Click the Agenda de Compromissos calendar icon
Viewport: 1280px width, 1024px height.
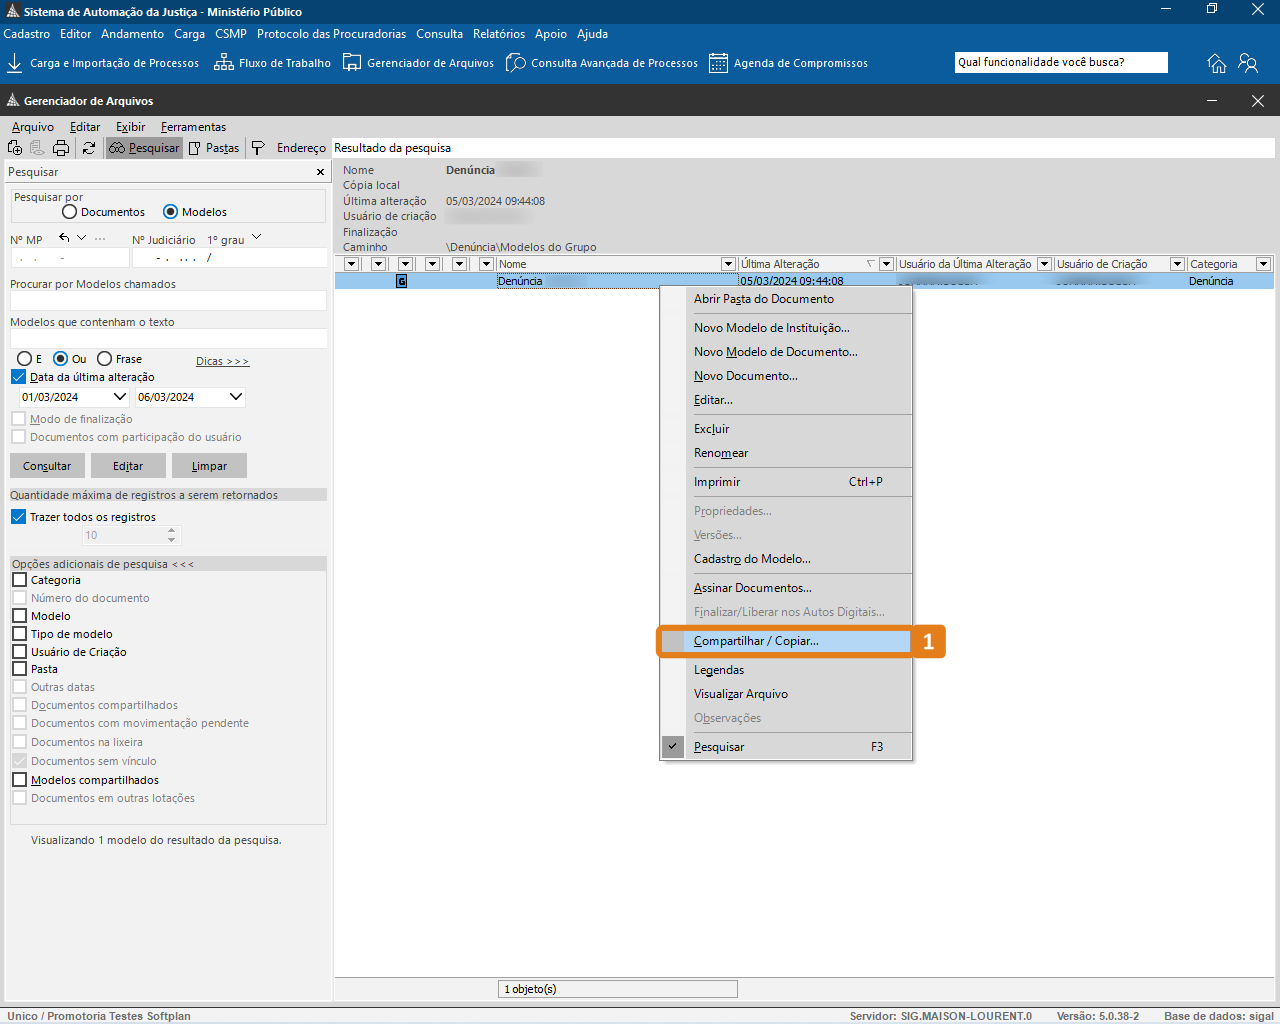pyautogui.click(x=718, y=63)
